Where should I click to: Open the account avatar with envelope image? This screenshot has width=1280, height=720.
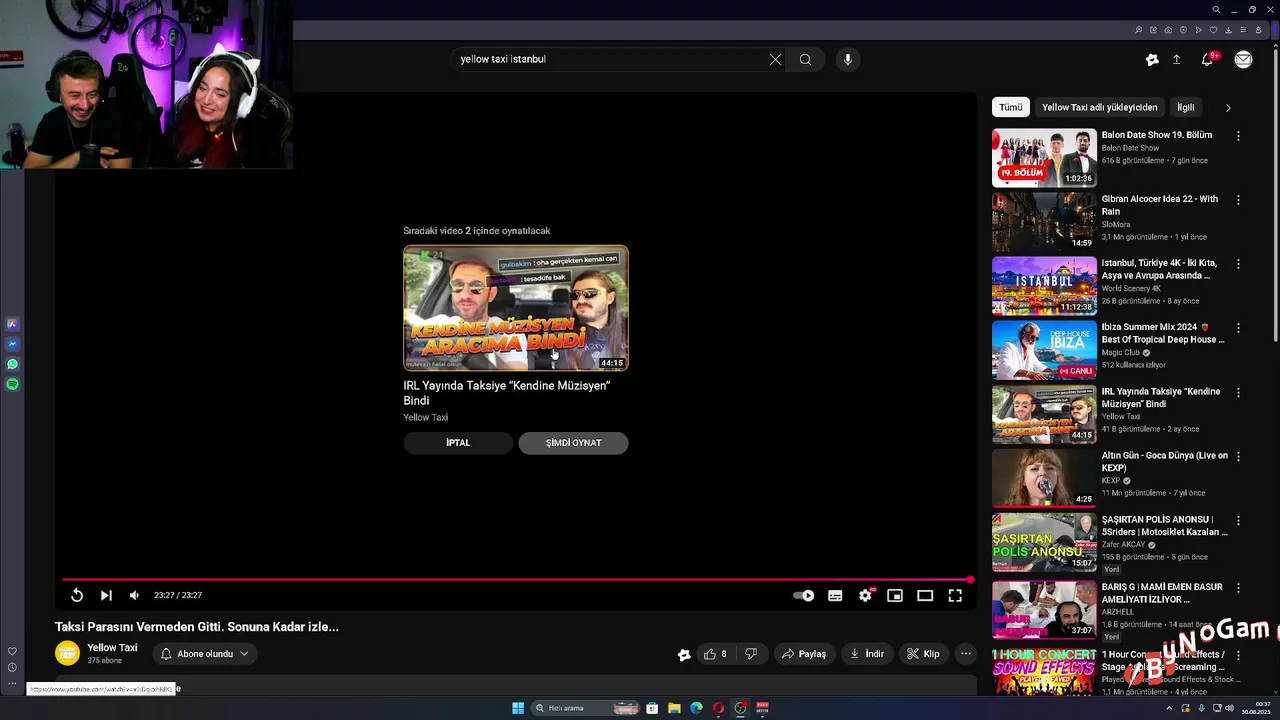1243,59
